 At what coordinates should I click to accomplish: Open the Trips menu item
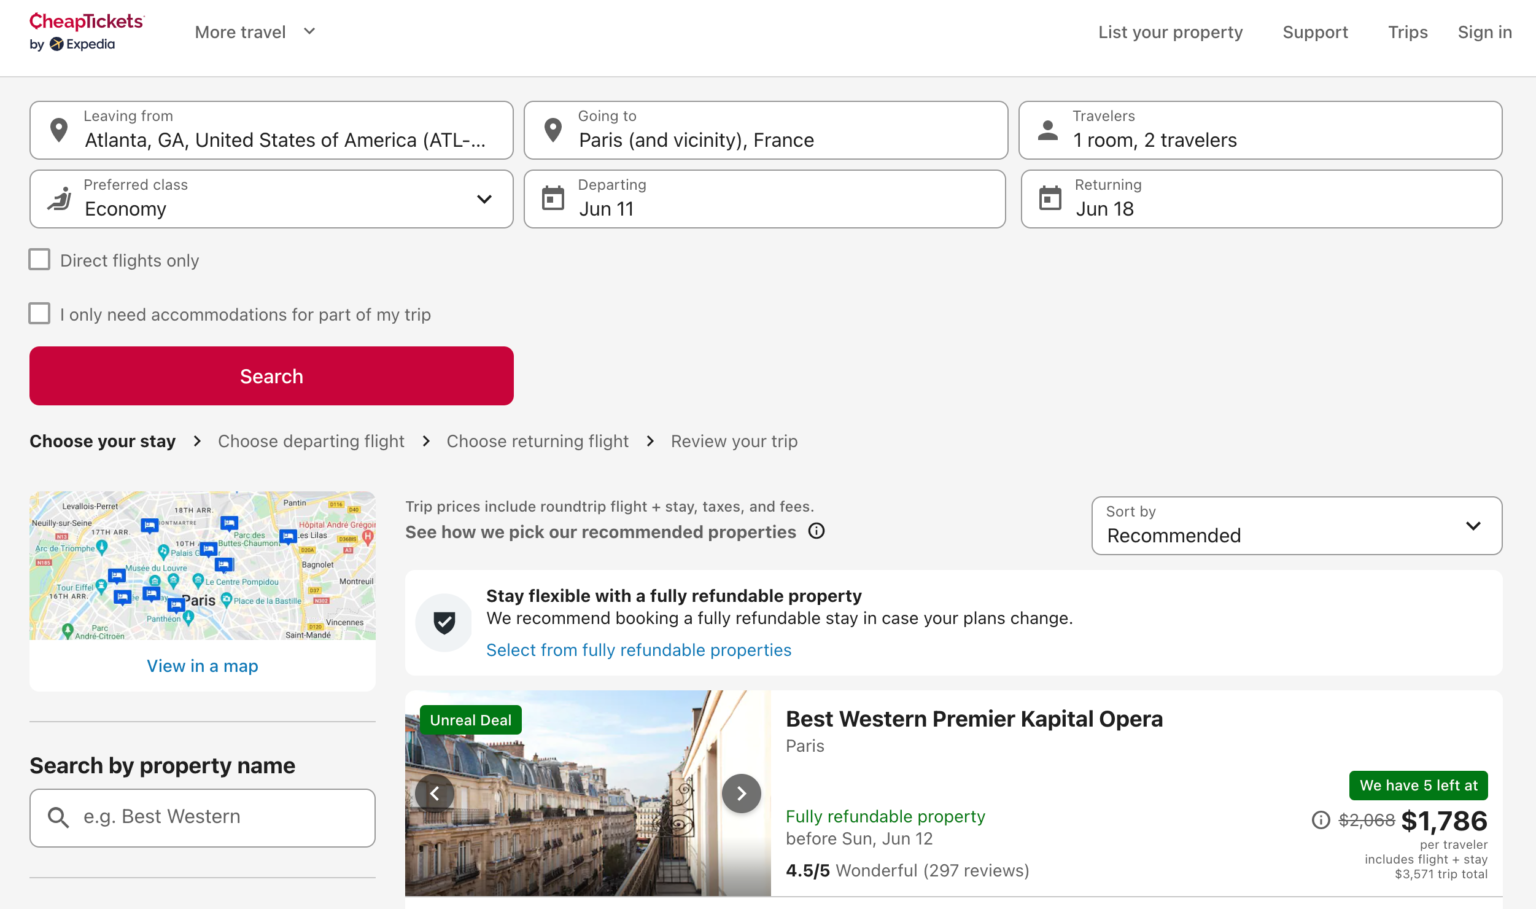(x=1407, y=31)
